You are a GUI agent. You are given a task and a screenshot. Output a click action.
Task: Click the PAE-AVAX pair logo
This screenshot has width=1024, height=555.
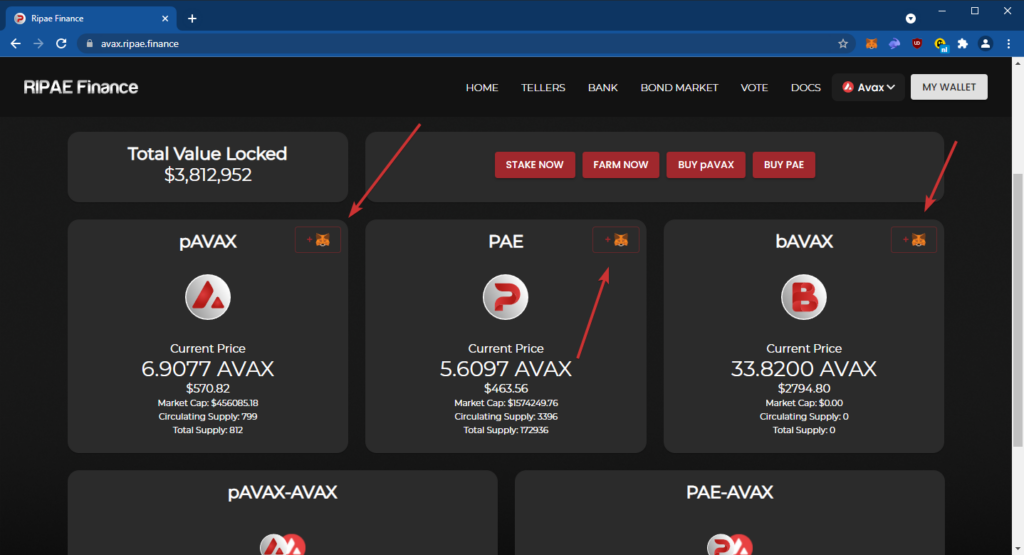coord(729,545)
